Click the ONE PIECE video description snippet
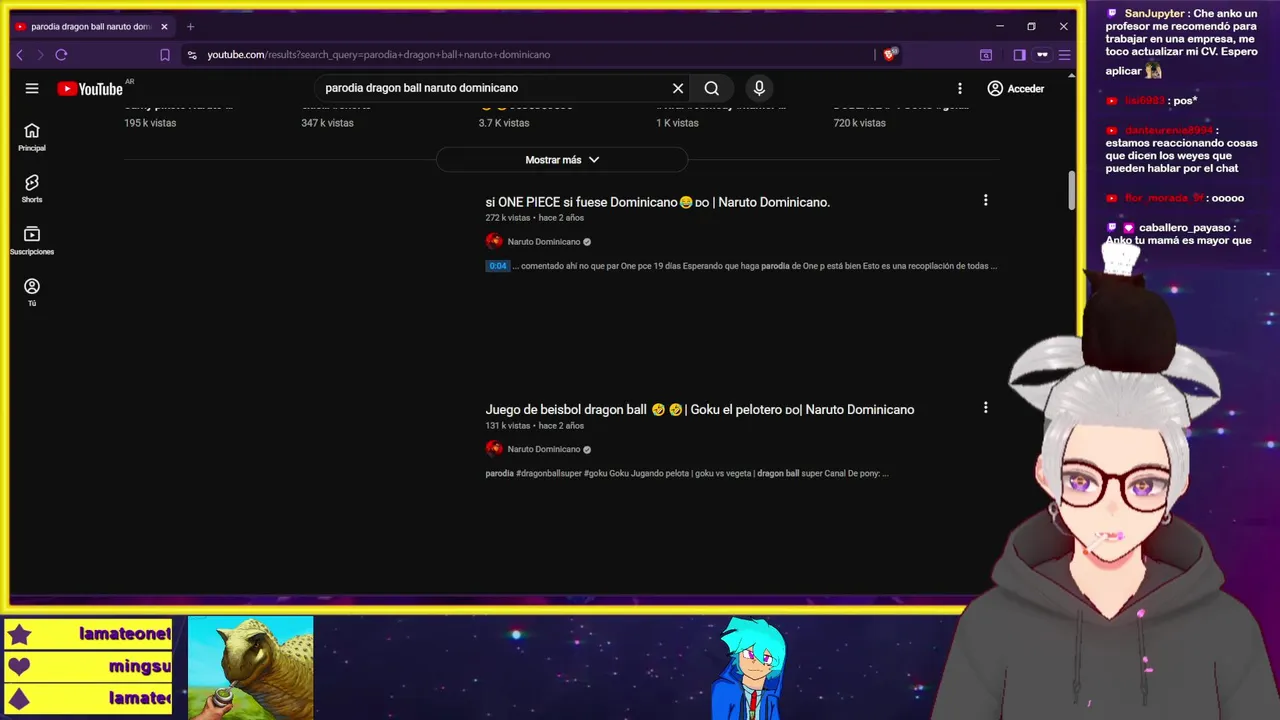The width and height of the screenshot is (1280, 720). point(755,266)
